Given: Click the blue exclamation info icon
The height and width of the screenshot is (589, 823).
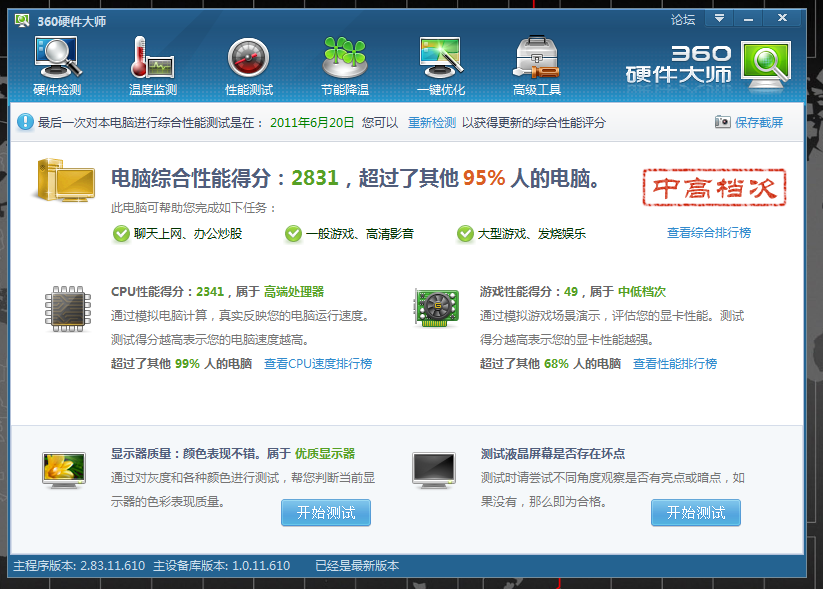Looking at the screenshot, I should 25,122.
